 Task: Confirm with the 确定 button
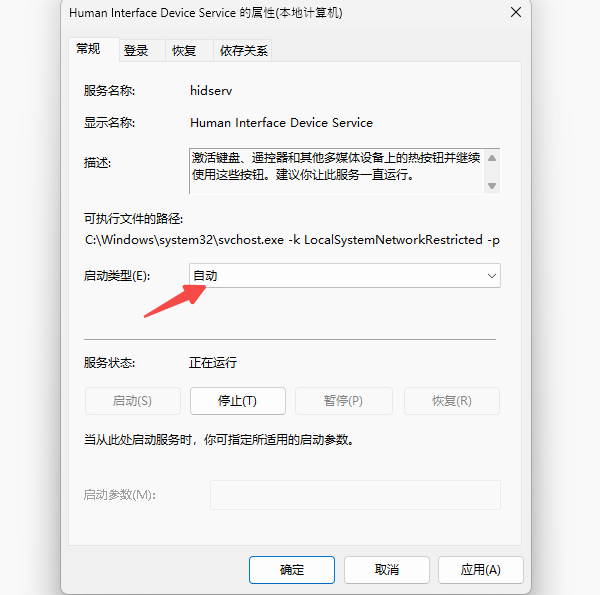(292, 570)
